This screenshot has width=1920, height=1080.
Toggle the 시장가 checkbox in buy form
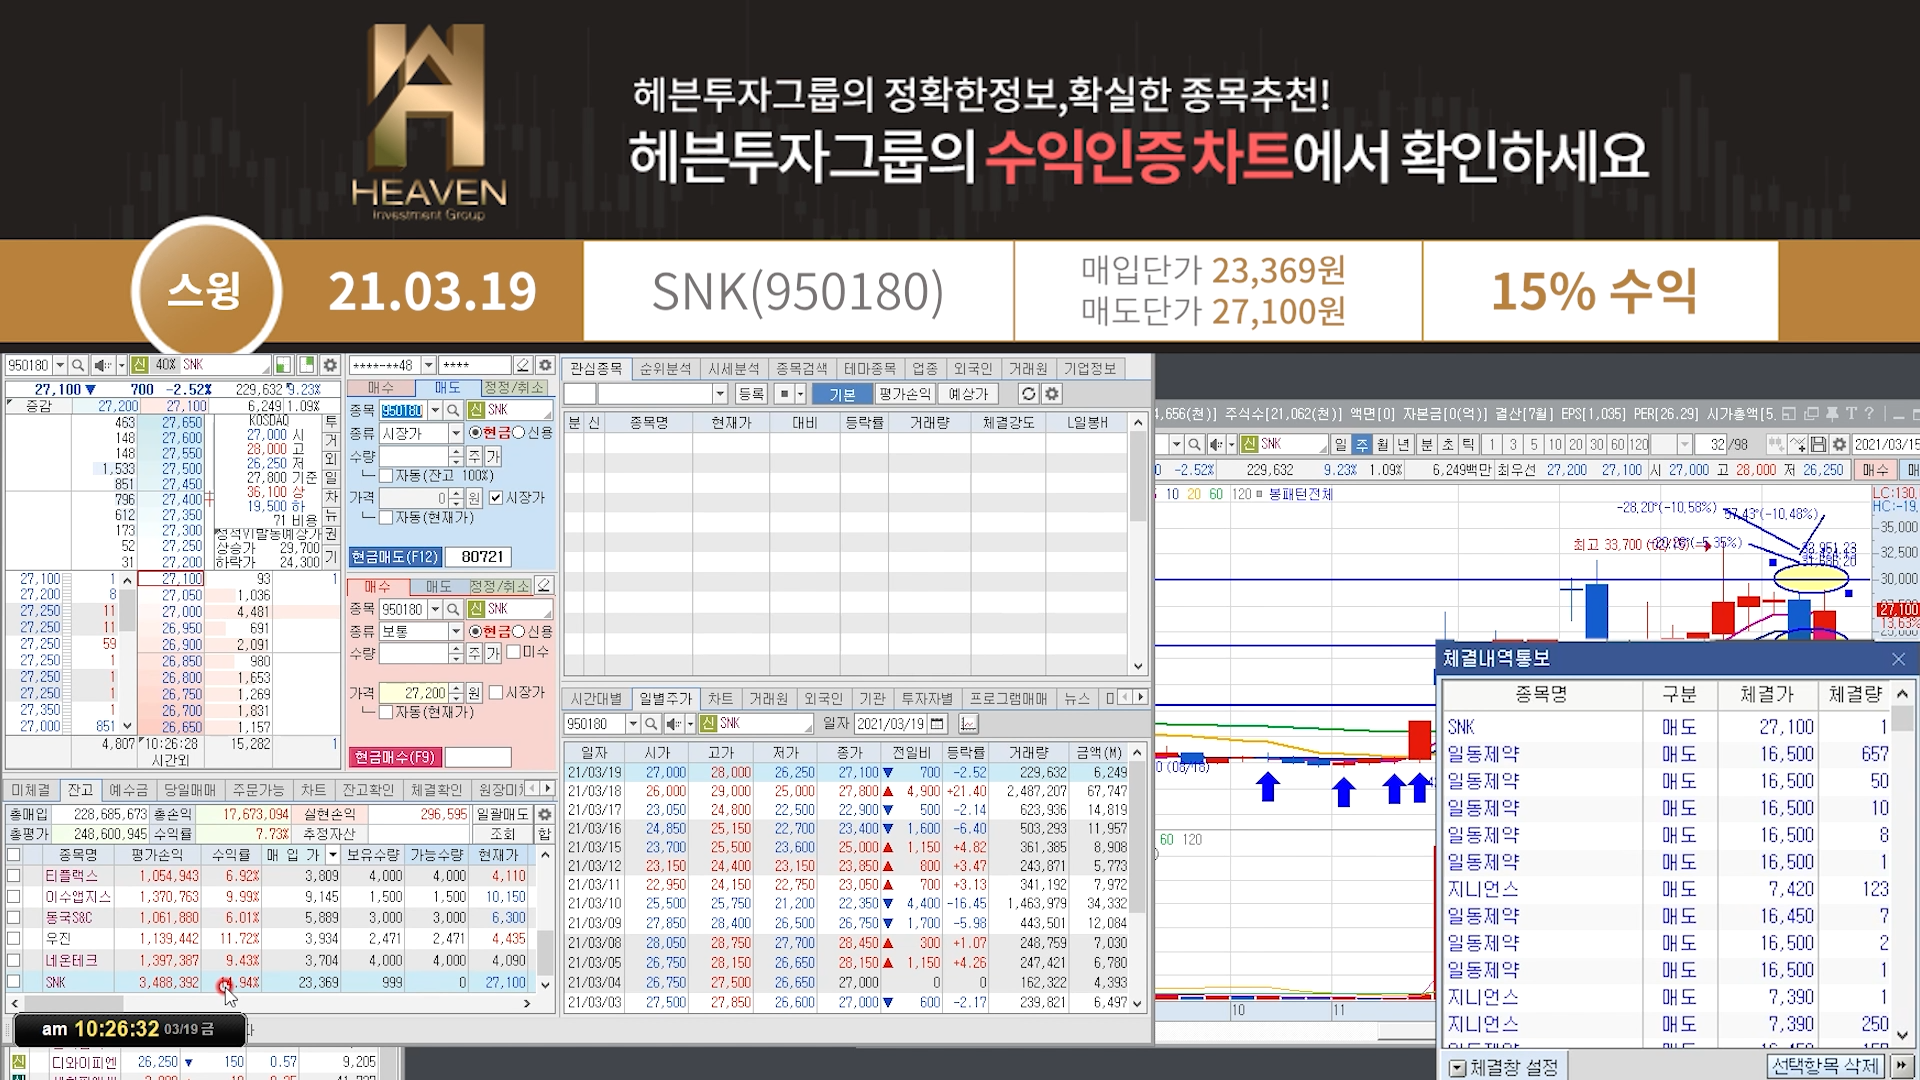(x=496, y=692)
